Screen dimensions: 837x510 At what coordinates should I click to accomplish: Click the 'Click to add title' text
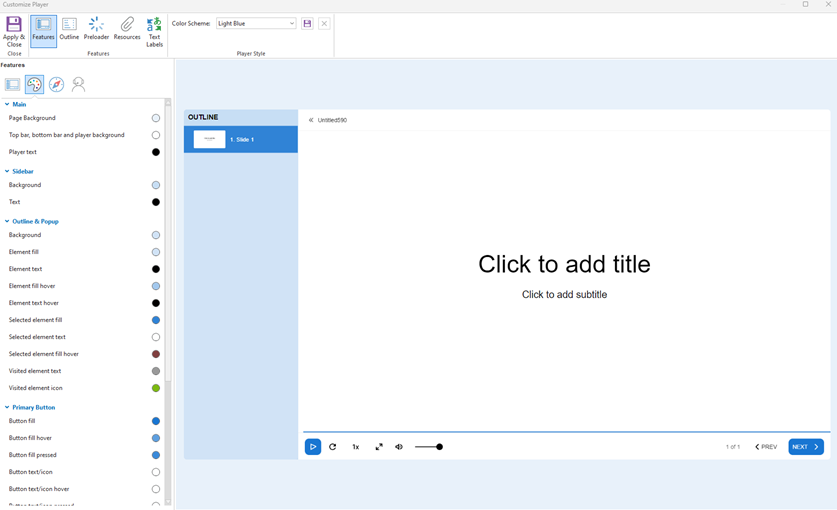564,264
